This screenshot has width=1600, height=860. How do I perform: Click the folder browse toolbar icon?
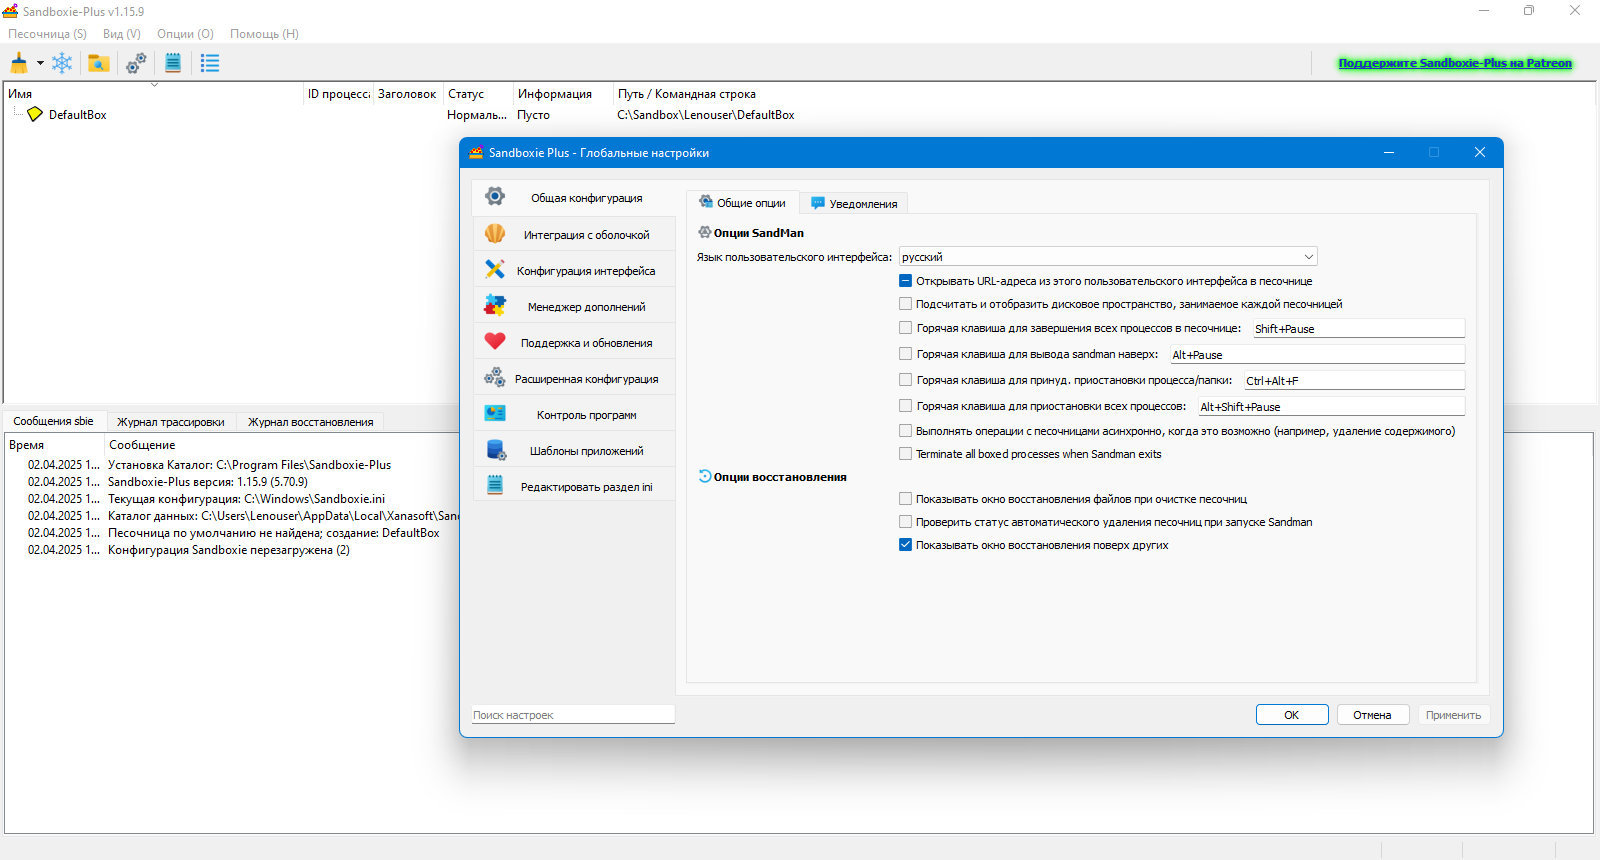[x=98, y=63]
